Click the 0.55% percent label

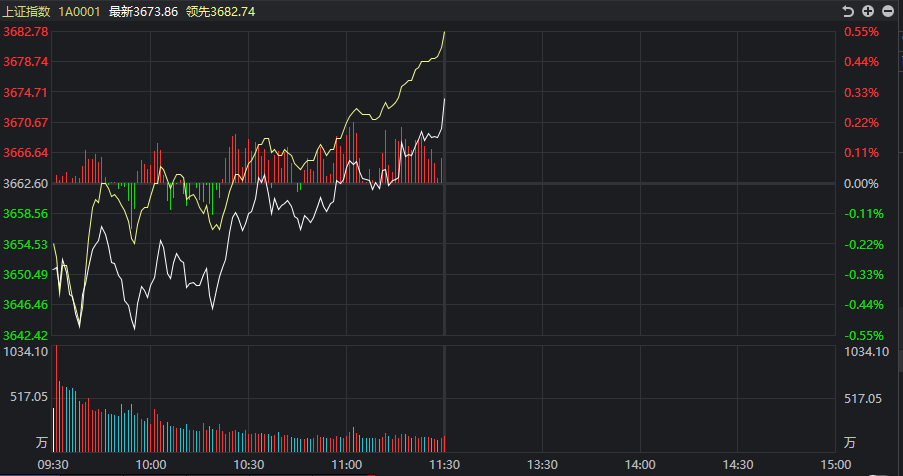pyautogui.click(x=862, y=32)
